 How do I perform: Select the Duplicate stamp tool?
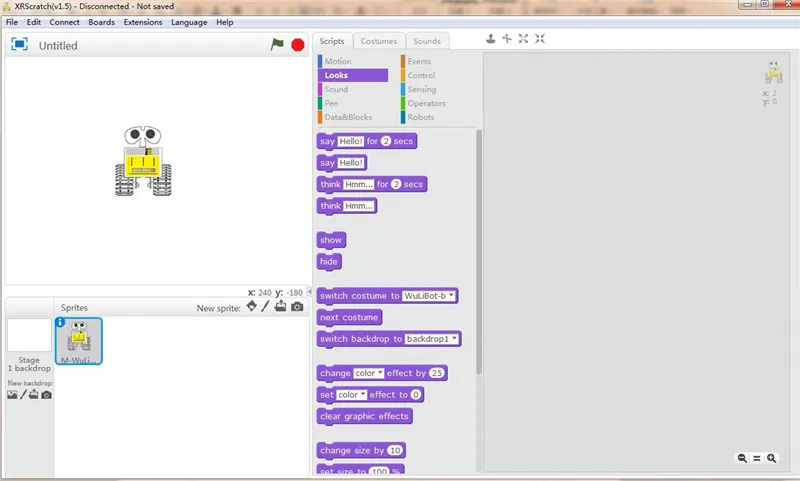click(490, 39)
